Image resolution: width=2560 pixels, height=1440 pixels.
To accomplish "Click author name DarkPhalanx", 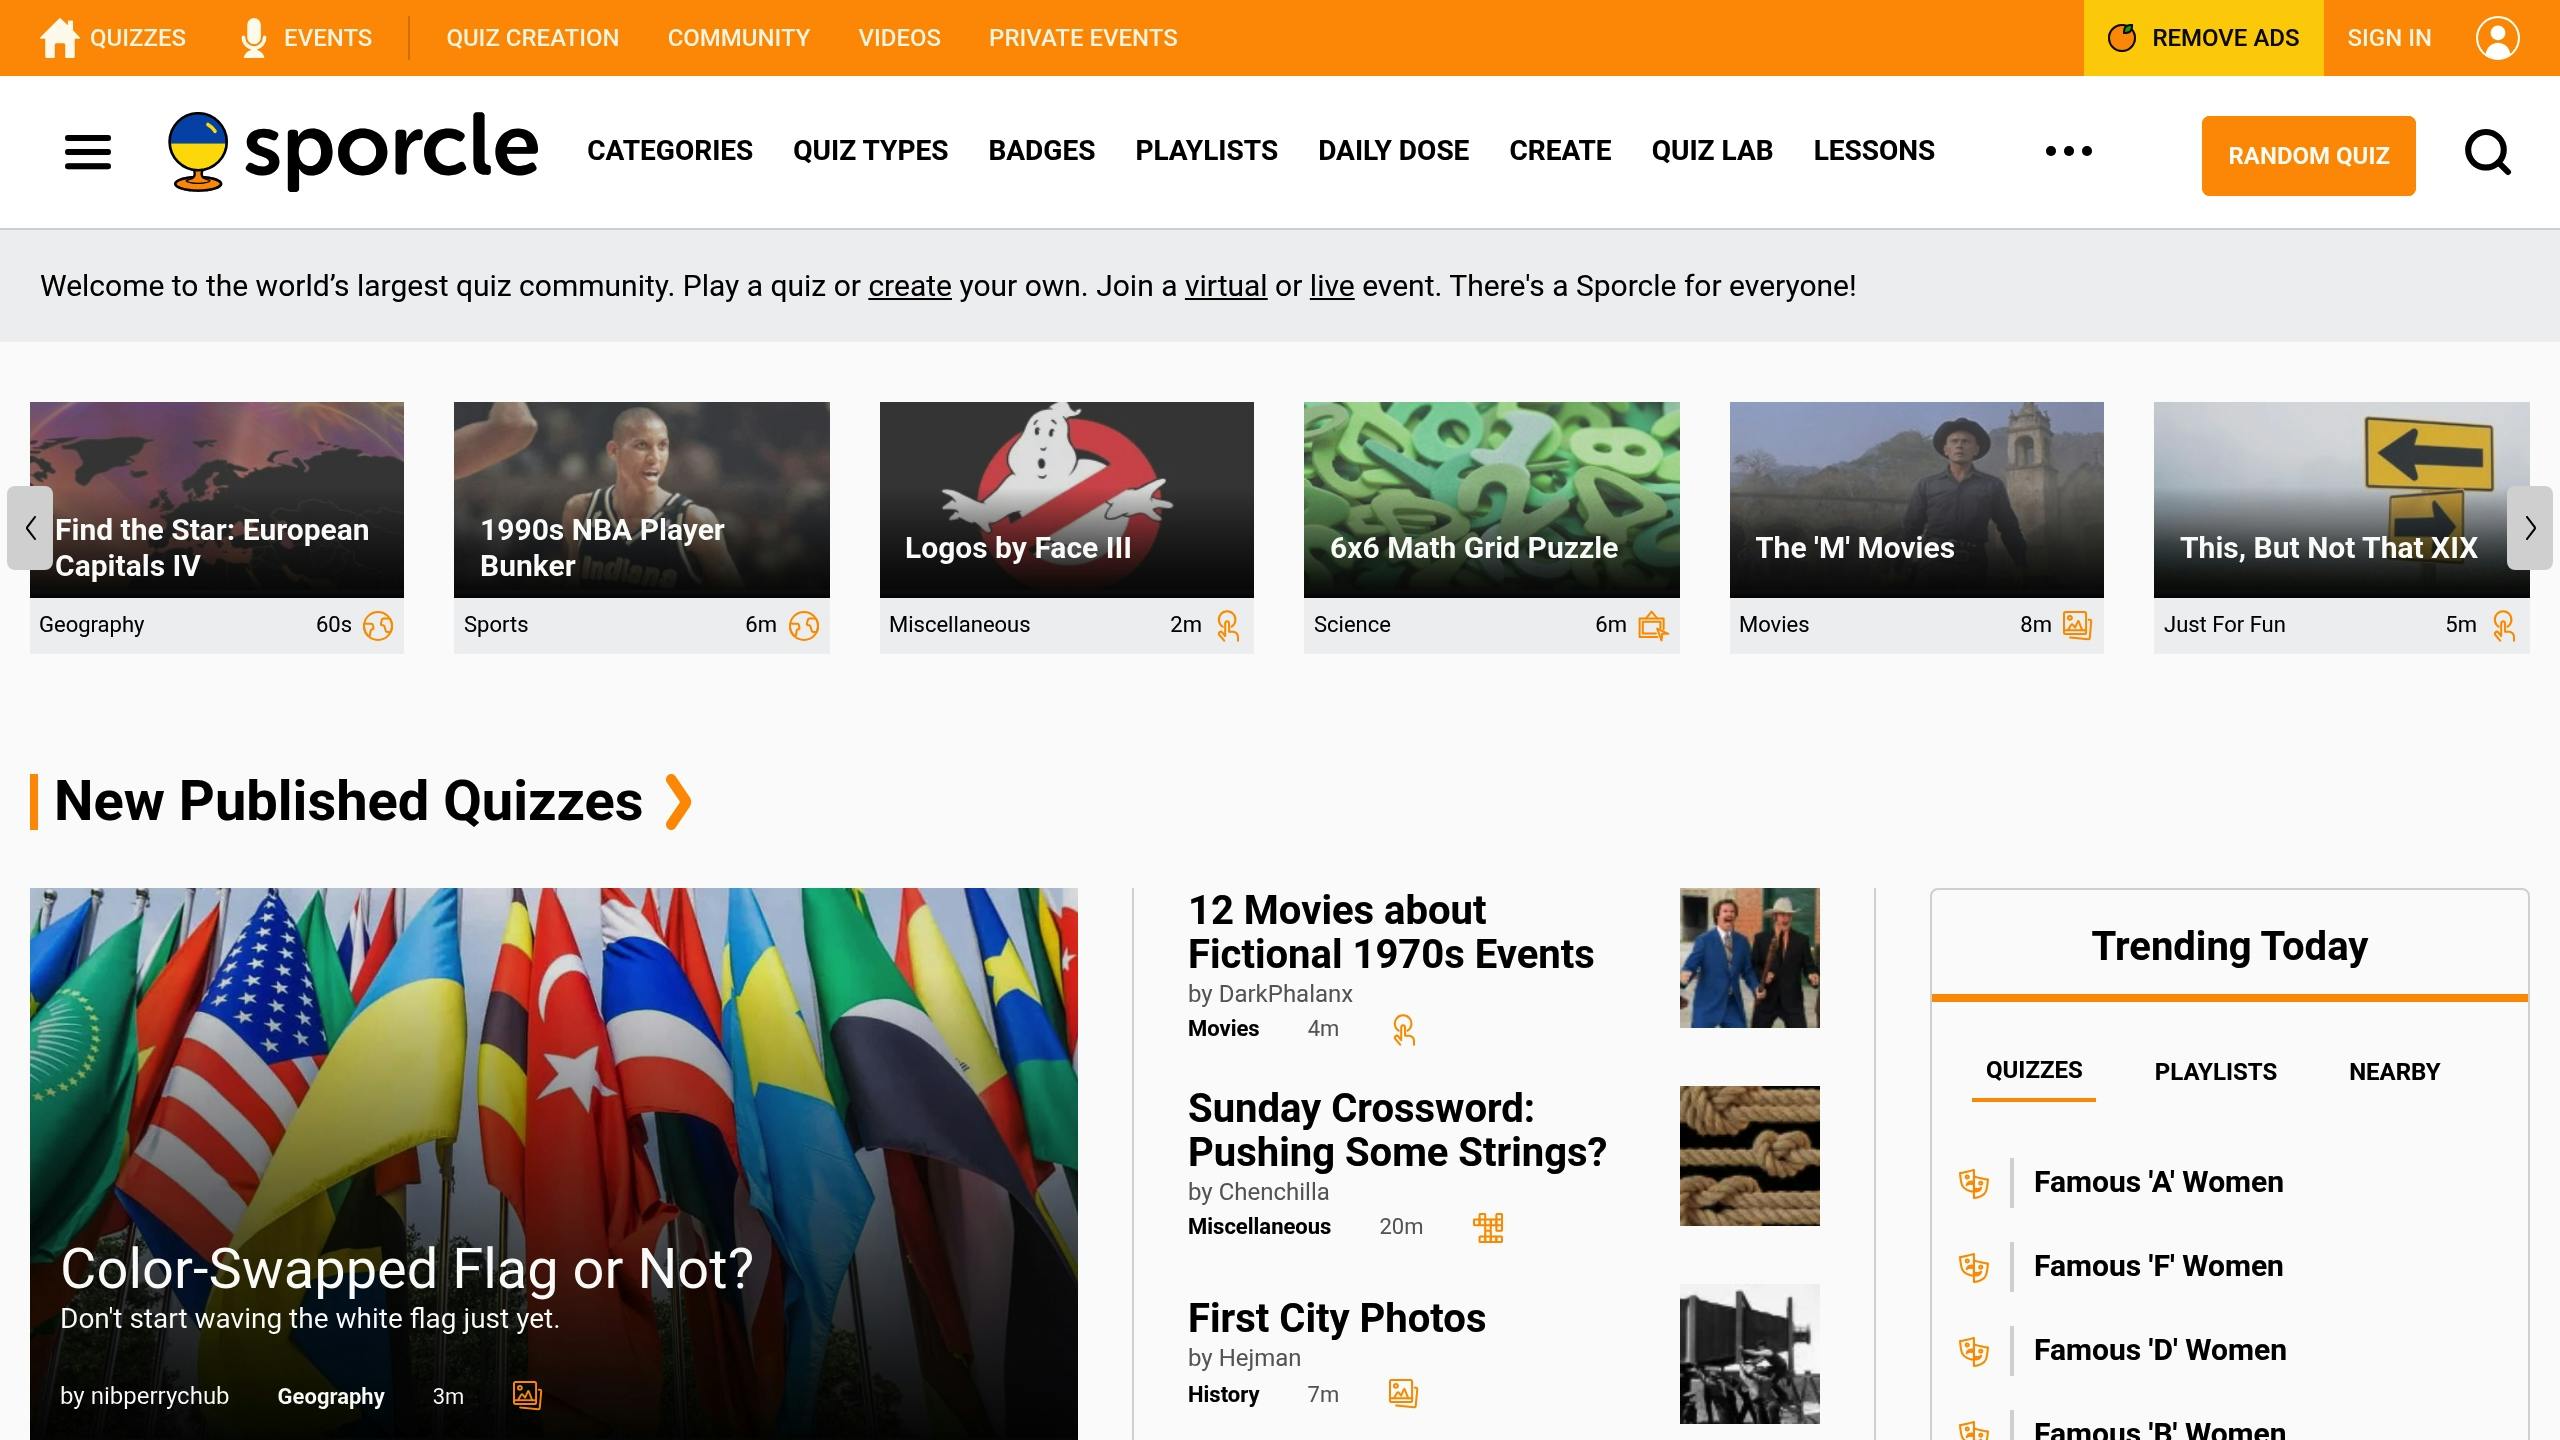I will [1285, 994].
